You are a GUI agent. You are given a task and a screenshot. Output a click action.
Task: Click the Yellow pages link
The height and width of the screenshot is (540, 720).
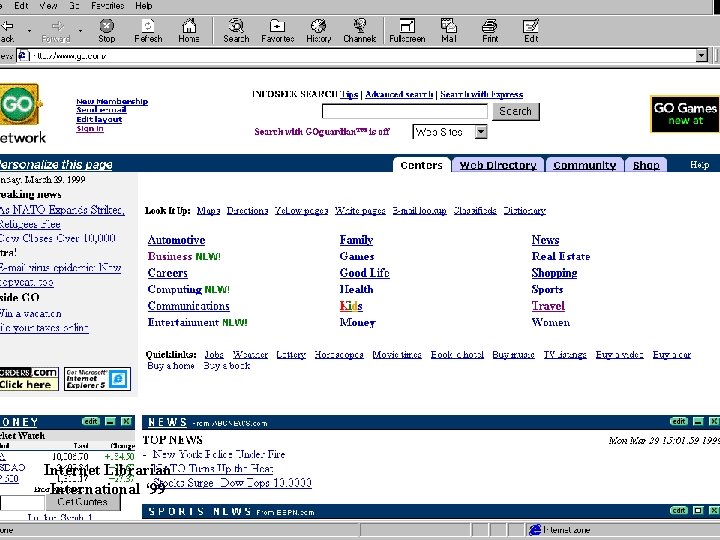[301, 211]
